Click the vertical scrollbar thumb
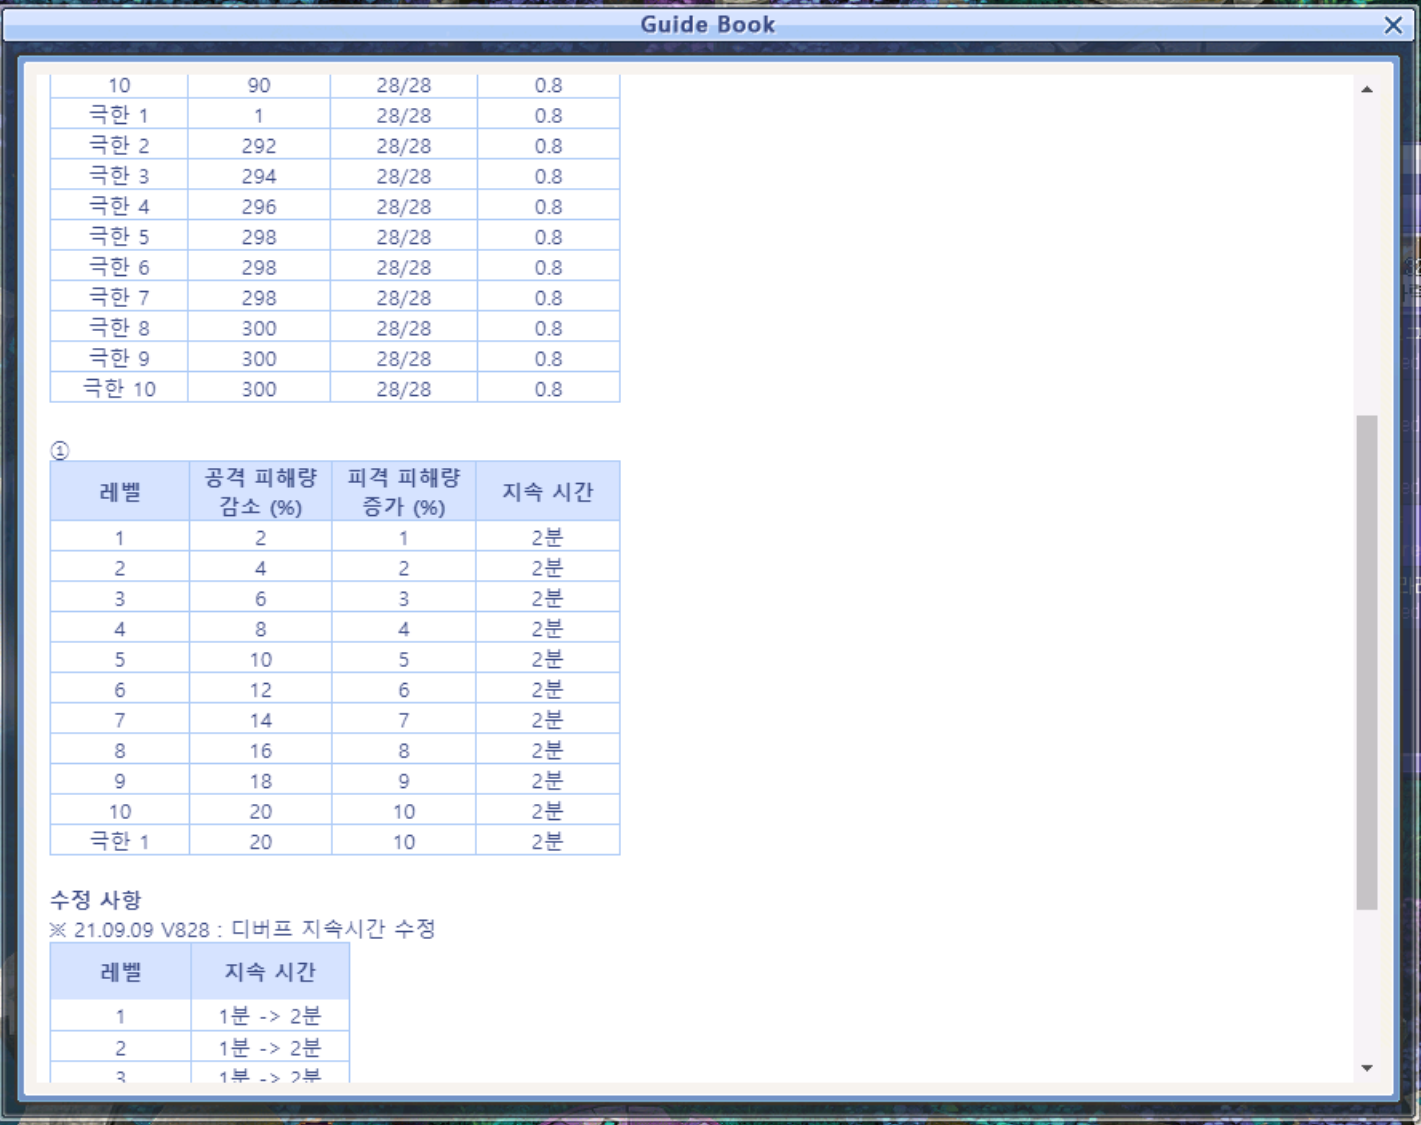This screenshot has height=1125, width=1421. tap(1367, 662)
